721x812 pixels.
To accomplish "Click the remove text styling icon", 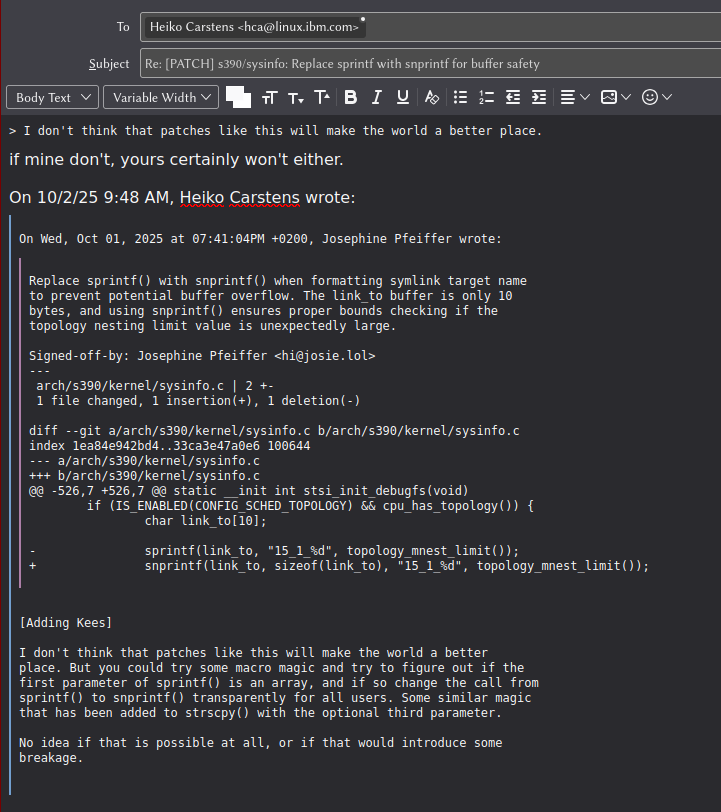I will click(x=432, y=97).
